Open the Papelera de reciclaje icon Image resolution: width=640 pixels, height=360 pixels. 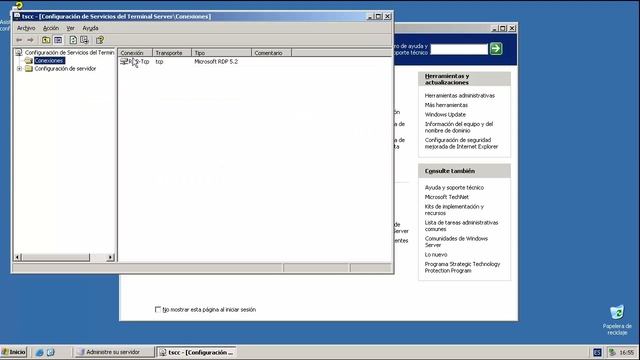[x=617, y=313]
